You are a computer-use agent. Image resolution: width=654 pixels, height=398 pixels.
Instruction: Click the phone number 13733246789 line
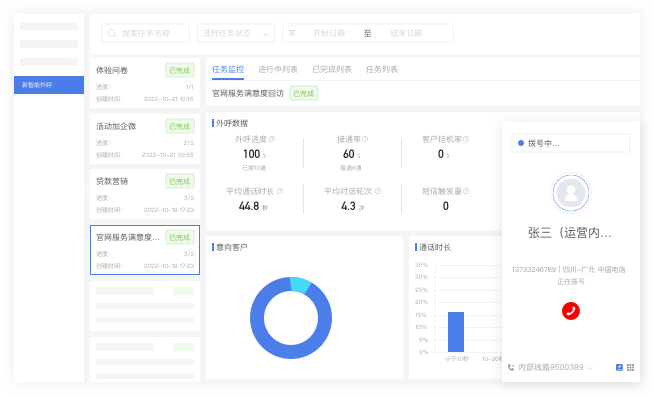click(568, 270)
